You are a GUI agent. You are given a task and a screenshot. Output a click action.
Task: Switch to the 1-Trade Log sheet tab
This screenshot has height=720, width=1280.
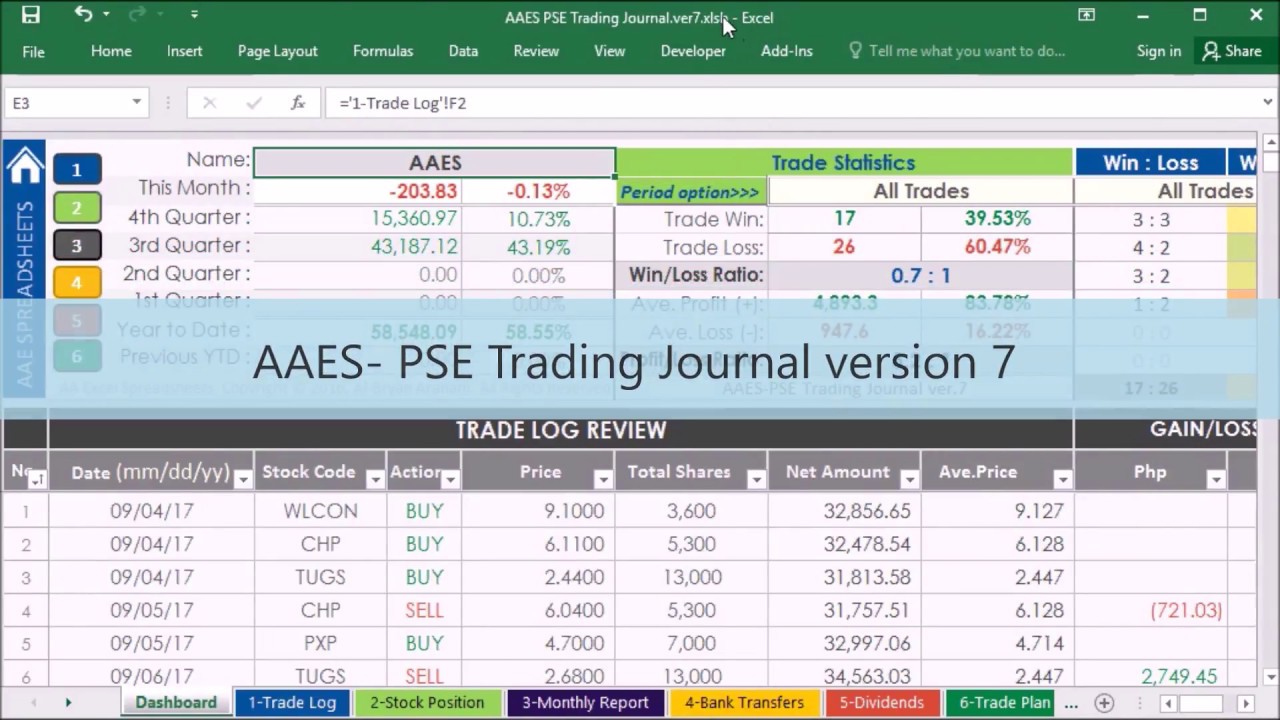[292, 703]
